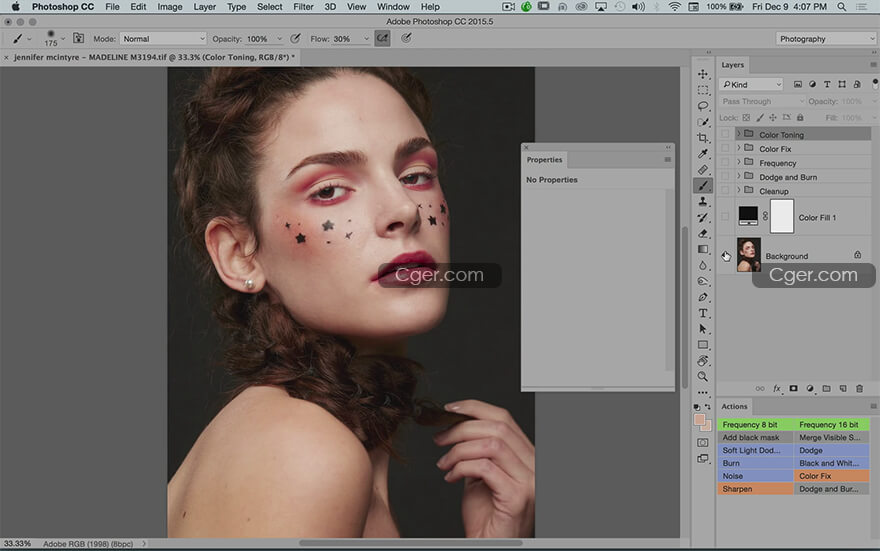Viewport: 880px width, 551px height.
Task: Select the Rectangular Marquee tool
Action: tap(703, 90)
